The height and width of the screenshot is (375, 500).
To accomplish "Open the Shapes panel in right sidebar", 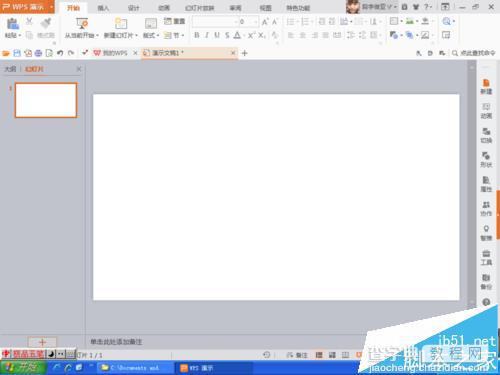I will click(x=486, y=160).
